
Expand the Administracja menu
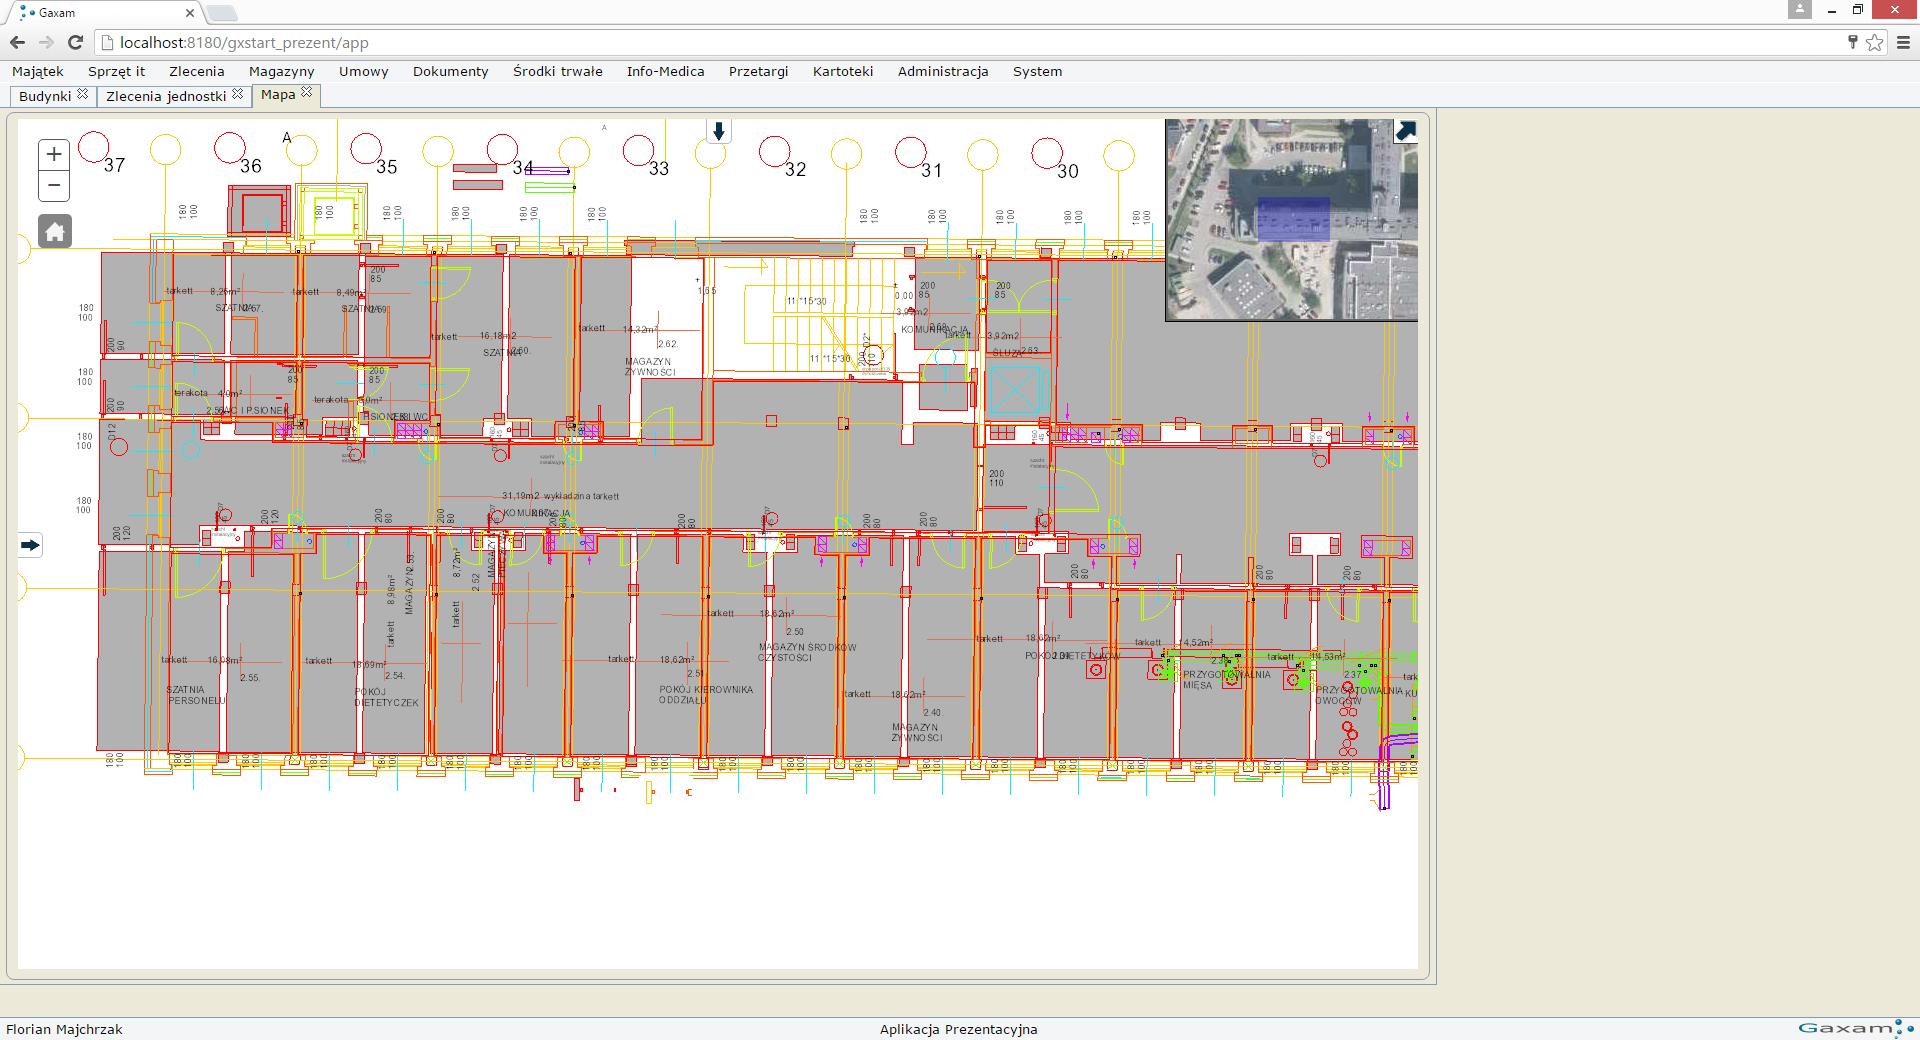coord(942,71)
